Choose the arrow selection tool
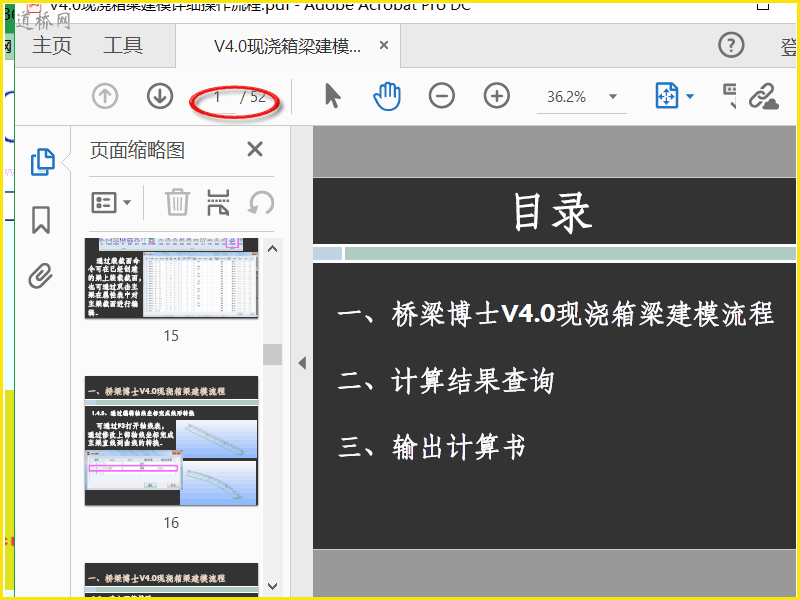 [x=332, y=96]
